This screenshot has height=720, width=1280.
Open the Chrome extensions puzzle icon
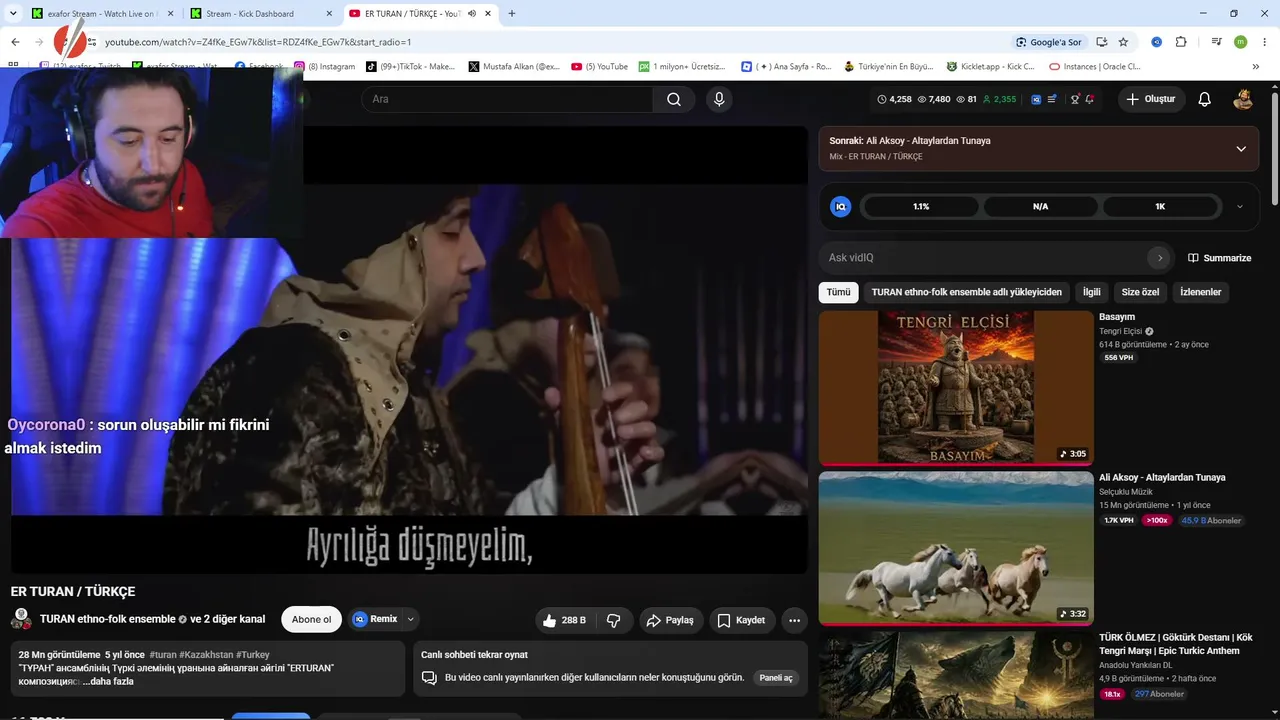tap(1181, 42)
